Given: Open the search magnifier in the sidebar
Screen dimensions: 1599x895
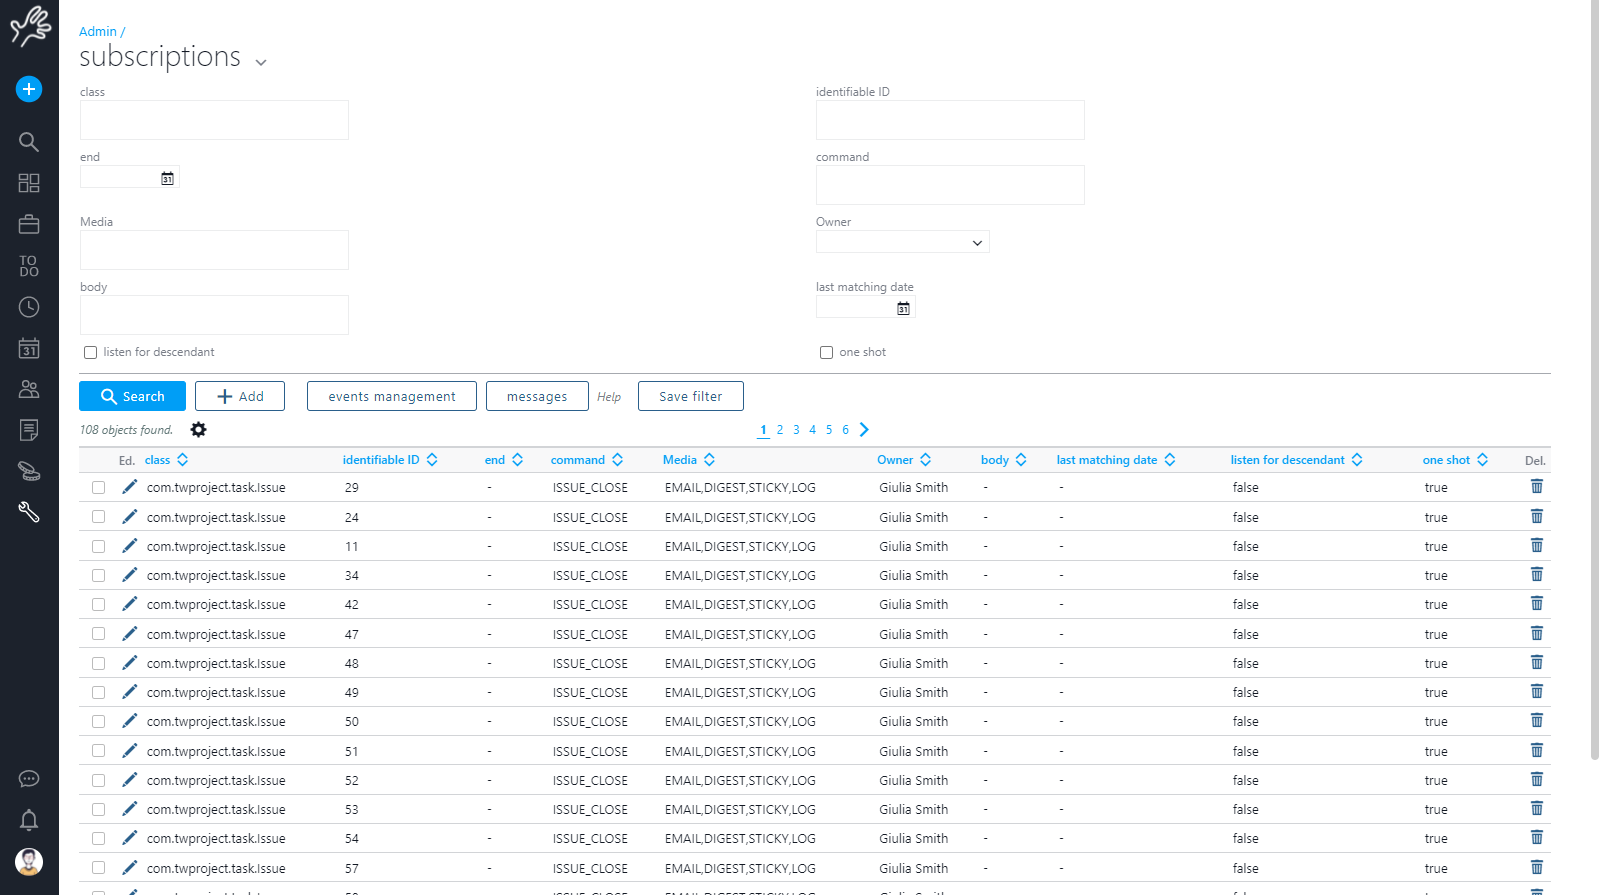Looking at the screenshot, I should pos(29,142).
